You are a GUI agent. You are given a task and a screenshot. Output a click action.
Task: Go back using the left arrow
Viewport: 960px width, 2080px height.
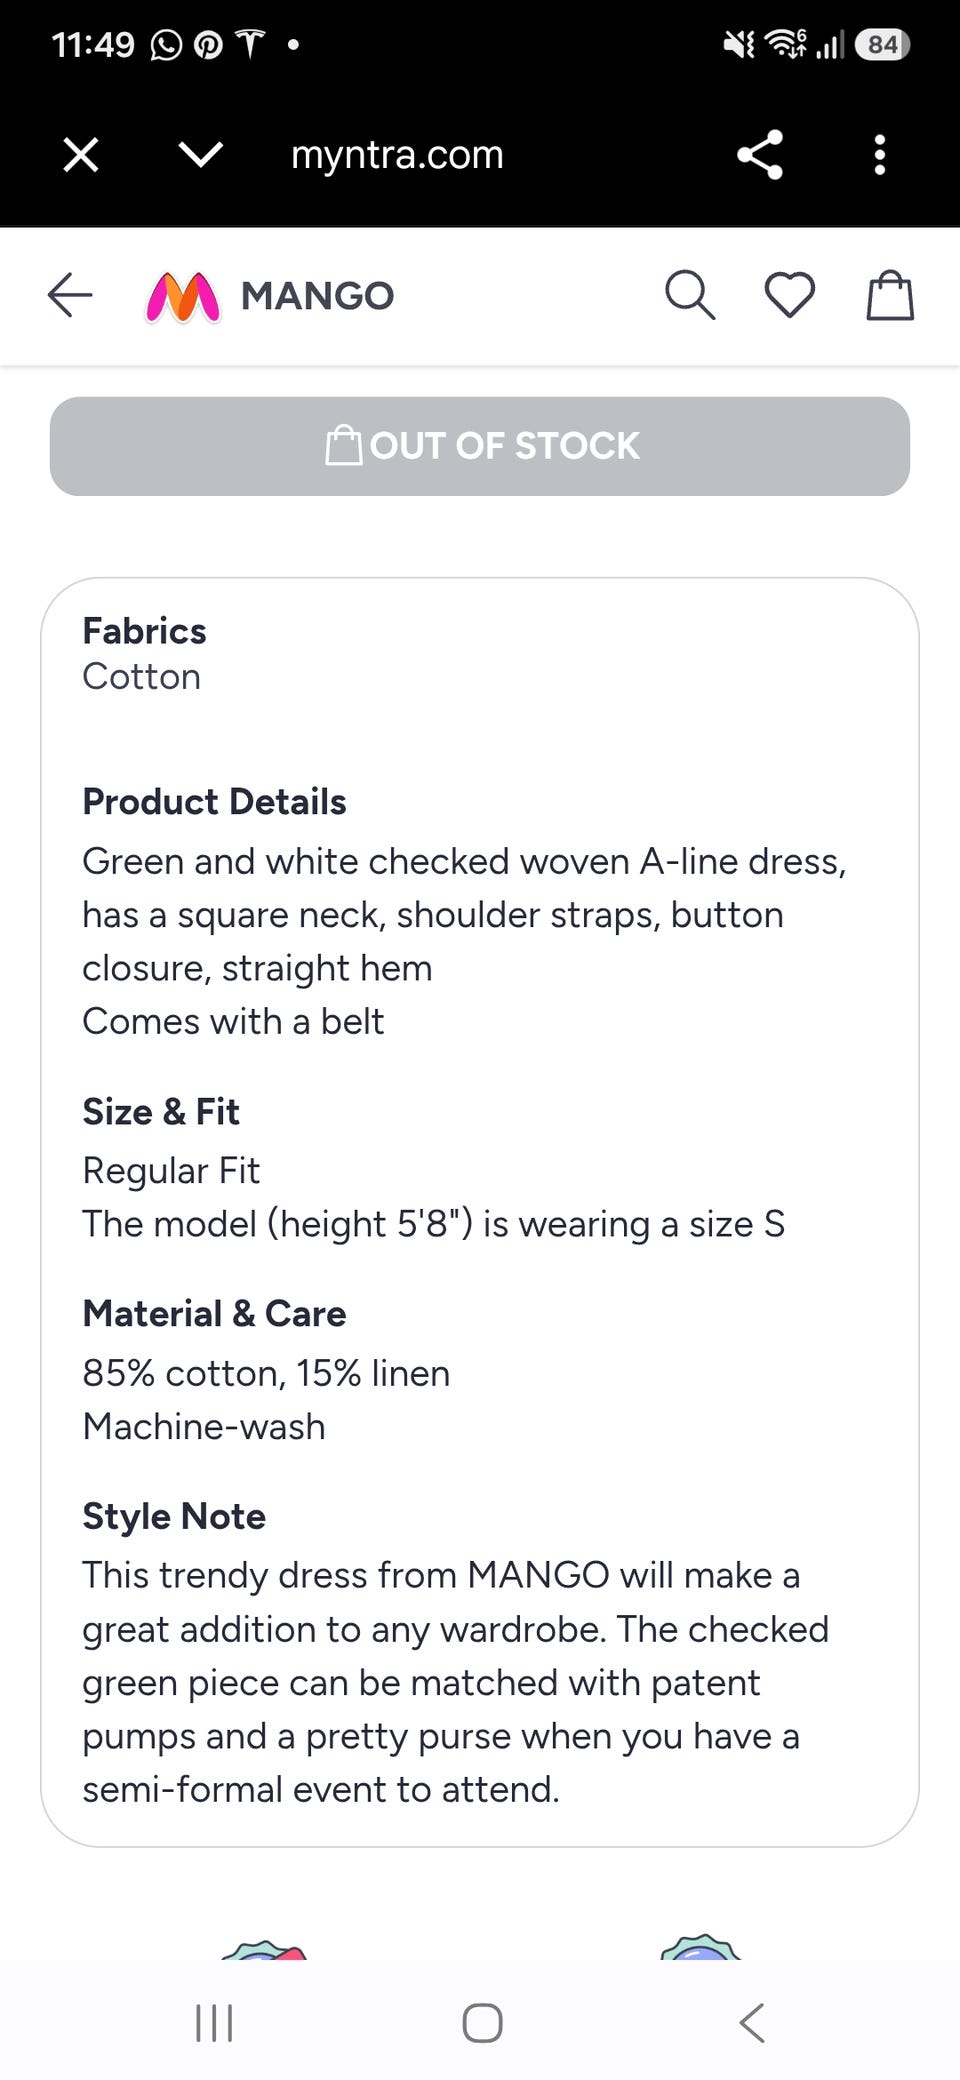pos(70,295)
